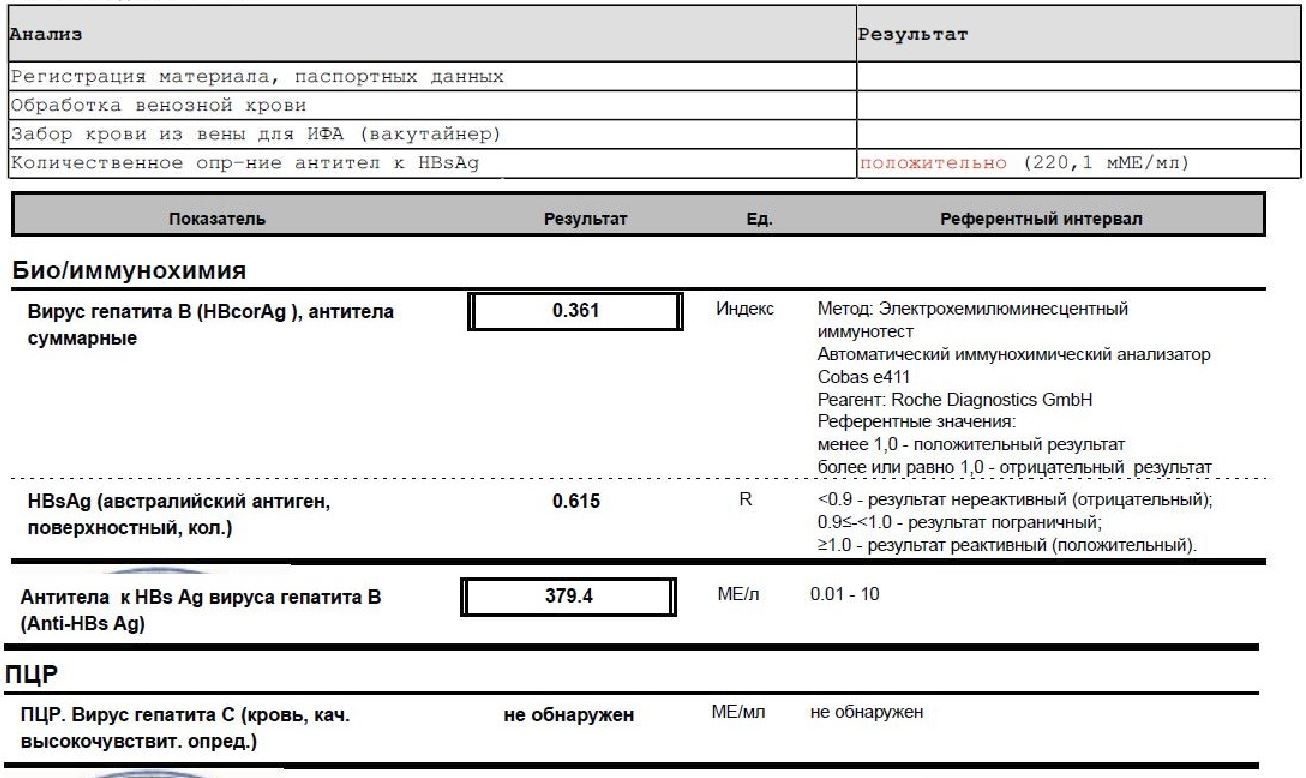Click the "0.01 - 10" reference interval
1306x778 pixels.
(845, 594)
